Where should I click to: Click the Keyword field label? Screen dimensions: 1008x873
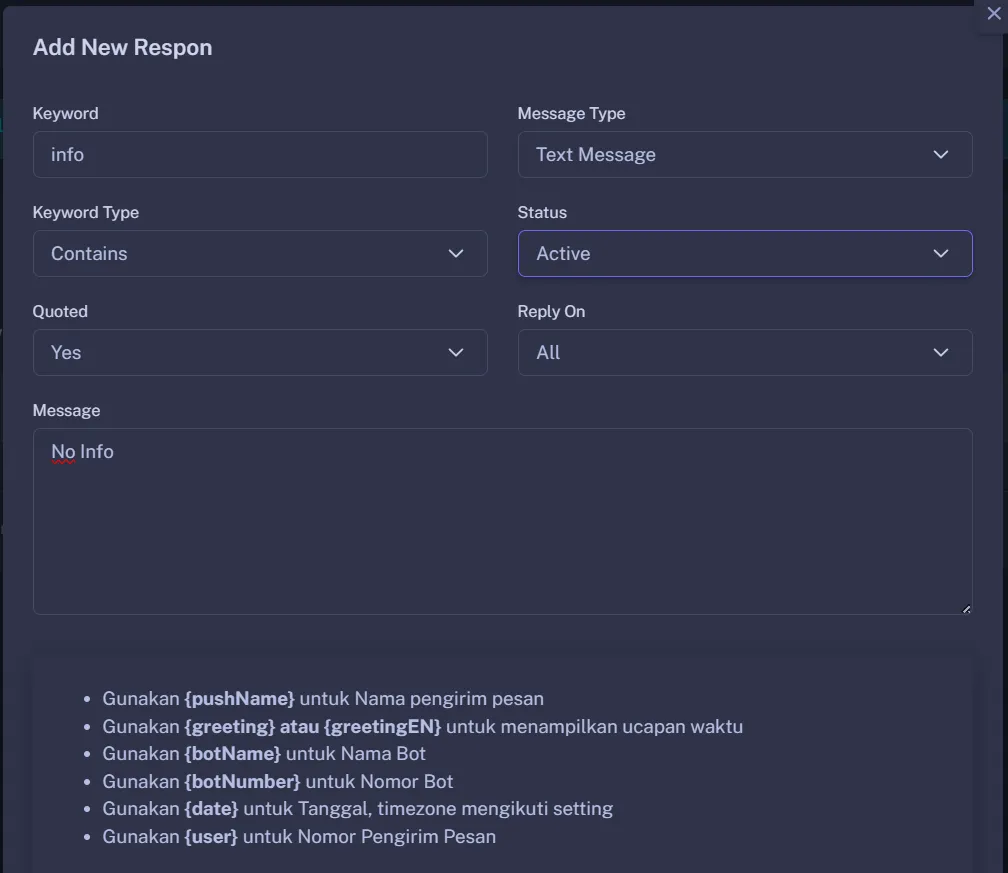tap(66, 114)
